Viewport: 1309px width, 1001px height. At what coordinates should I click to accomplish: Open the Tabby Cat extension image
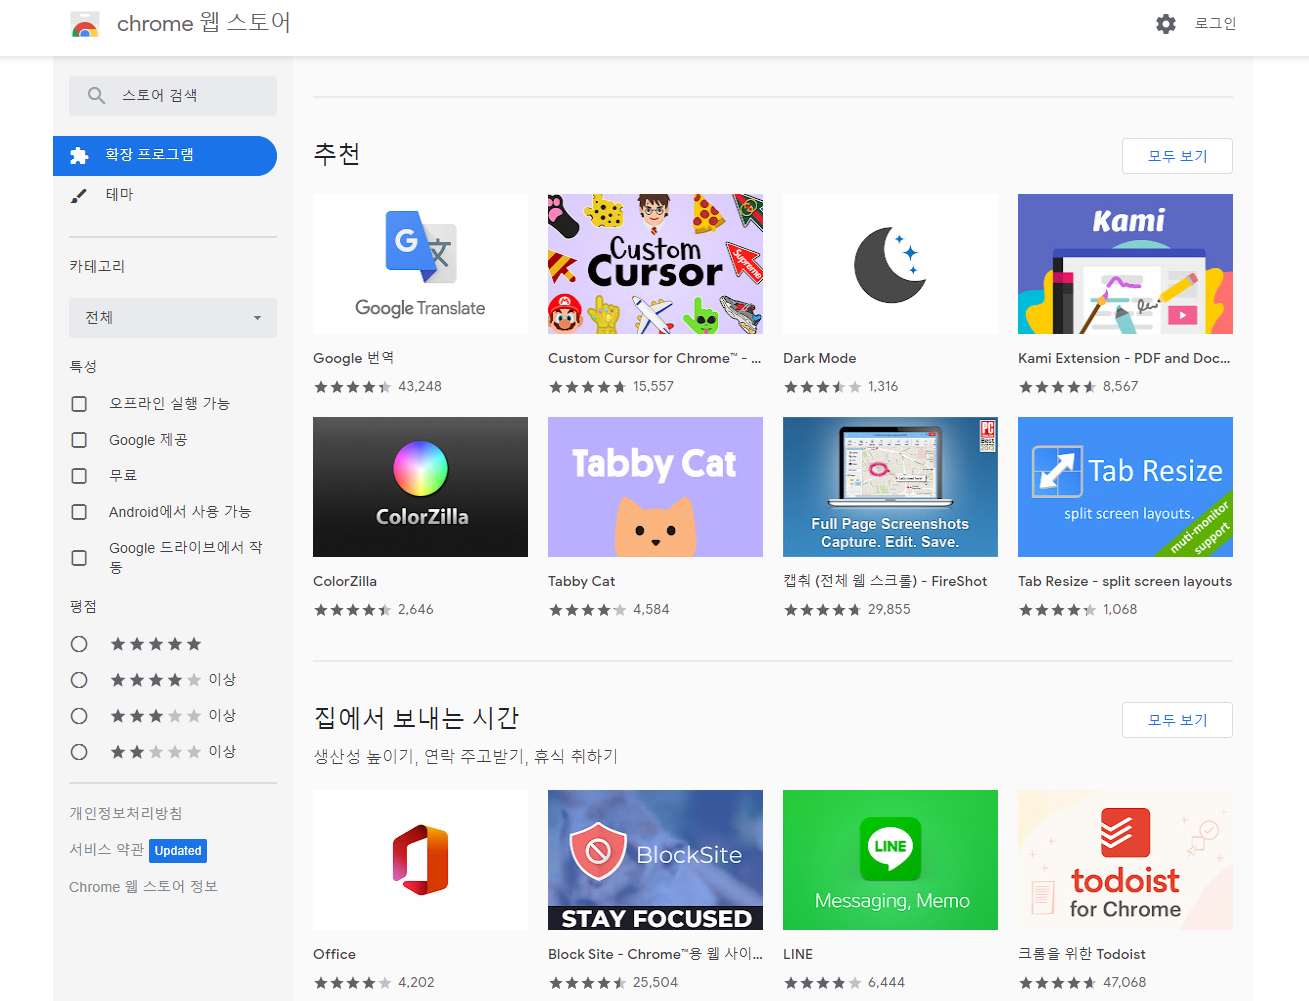tap(655, 487)
